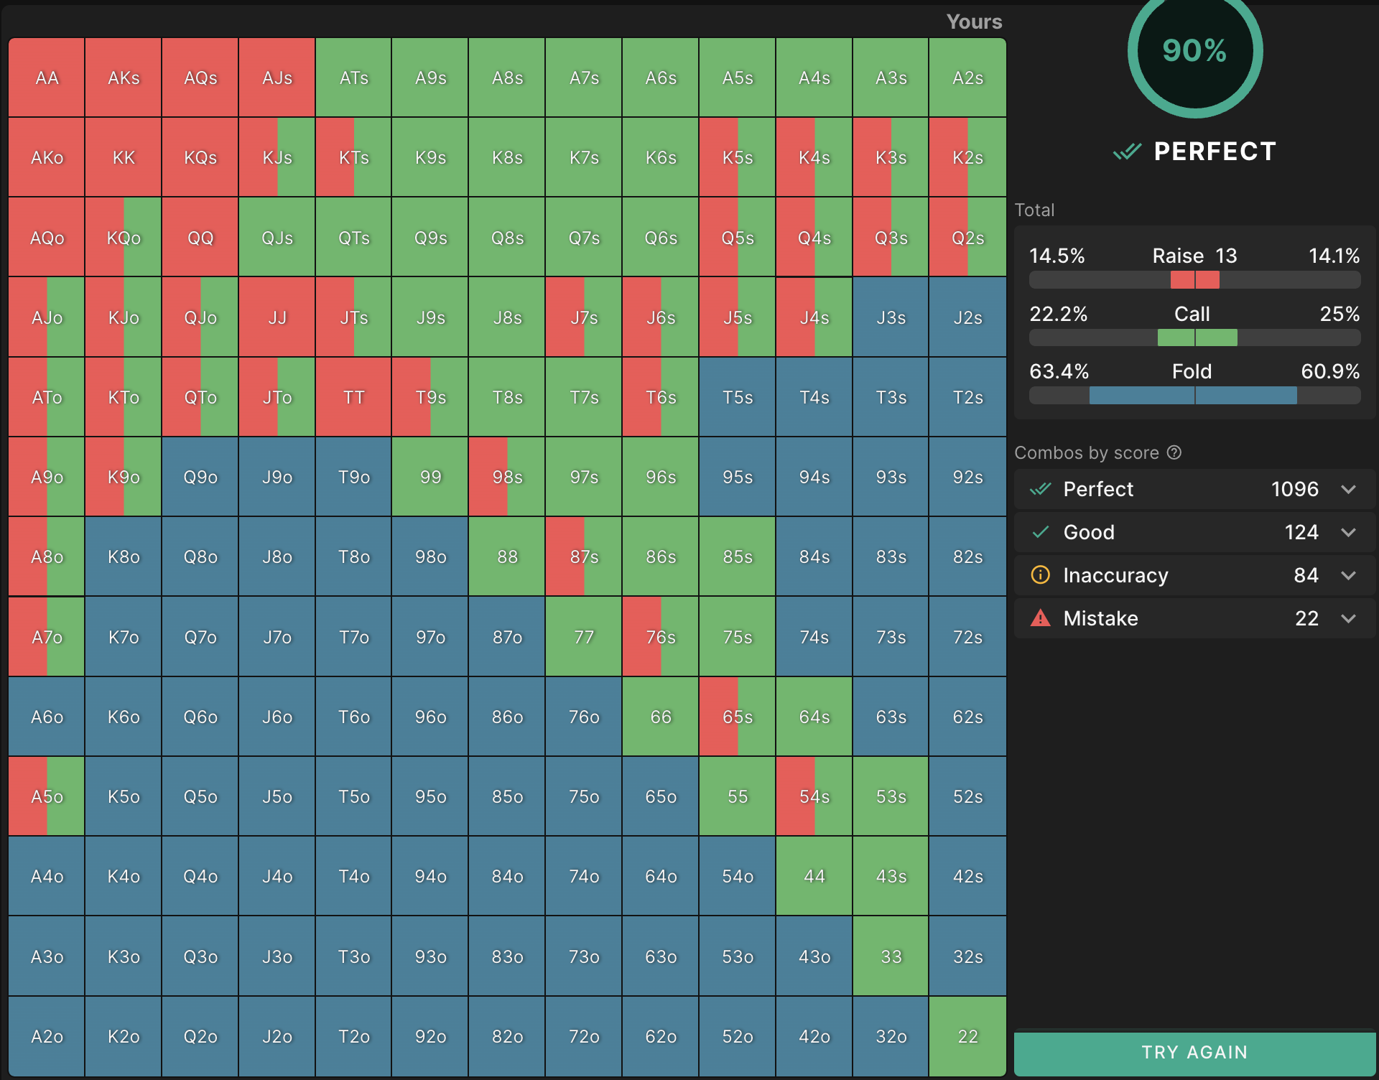Click the Total label
This screenshot has height=1080, width=1379.
(1034, 210)
